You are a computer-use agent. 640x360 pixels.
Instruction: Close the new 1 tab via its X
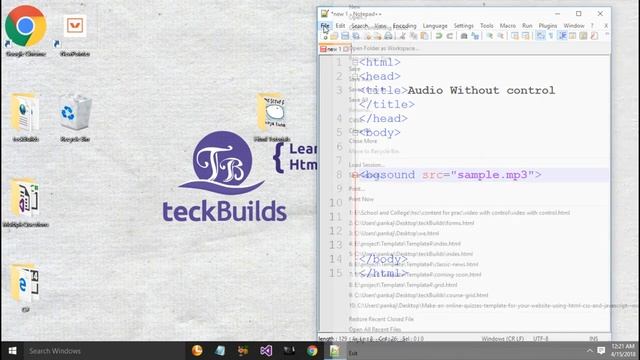(x=346, y=49)
